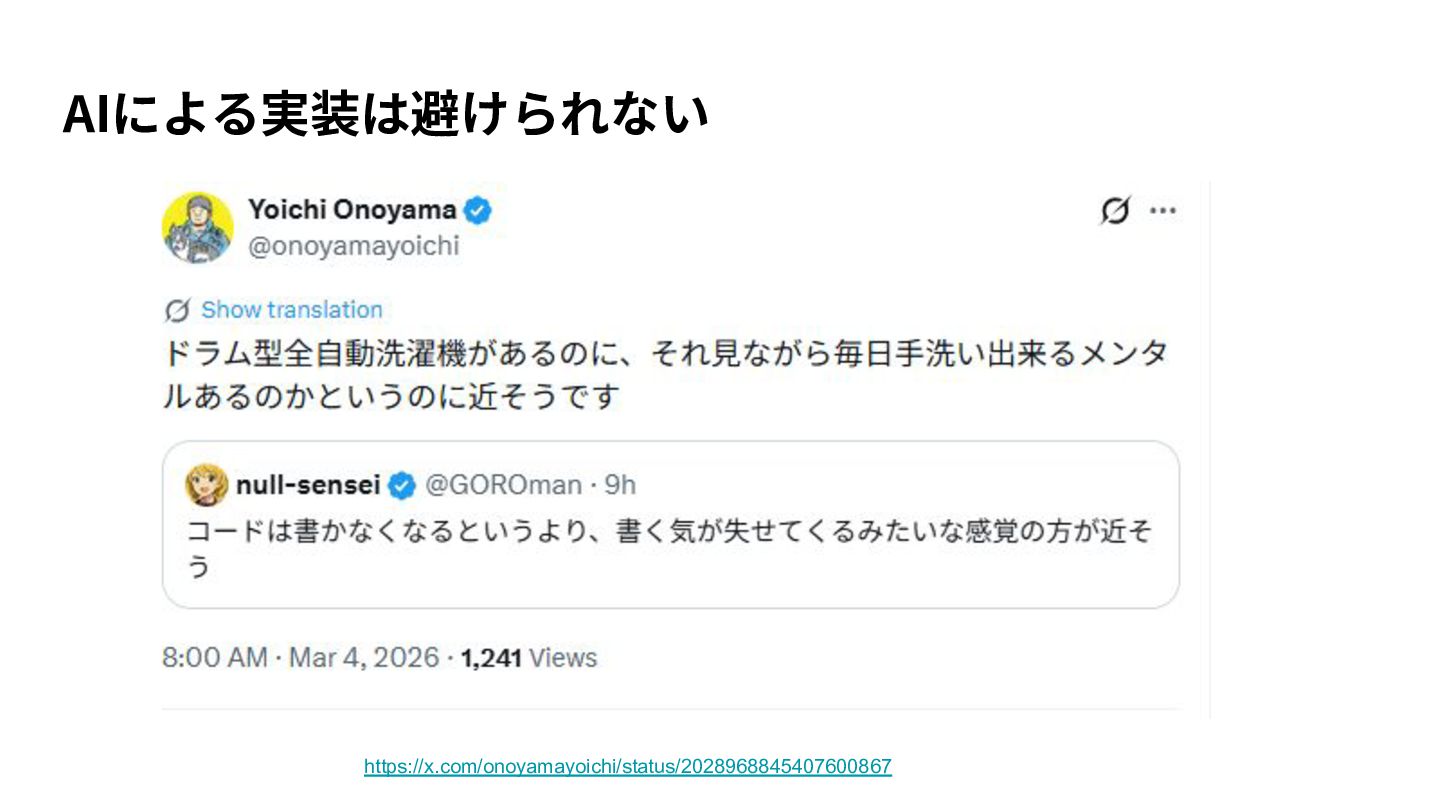Click the 9h timestamp in quoted tweet
This screenshot has width=1440, height=810.
coord(620,486)
